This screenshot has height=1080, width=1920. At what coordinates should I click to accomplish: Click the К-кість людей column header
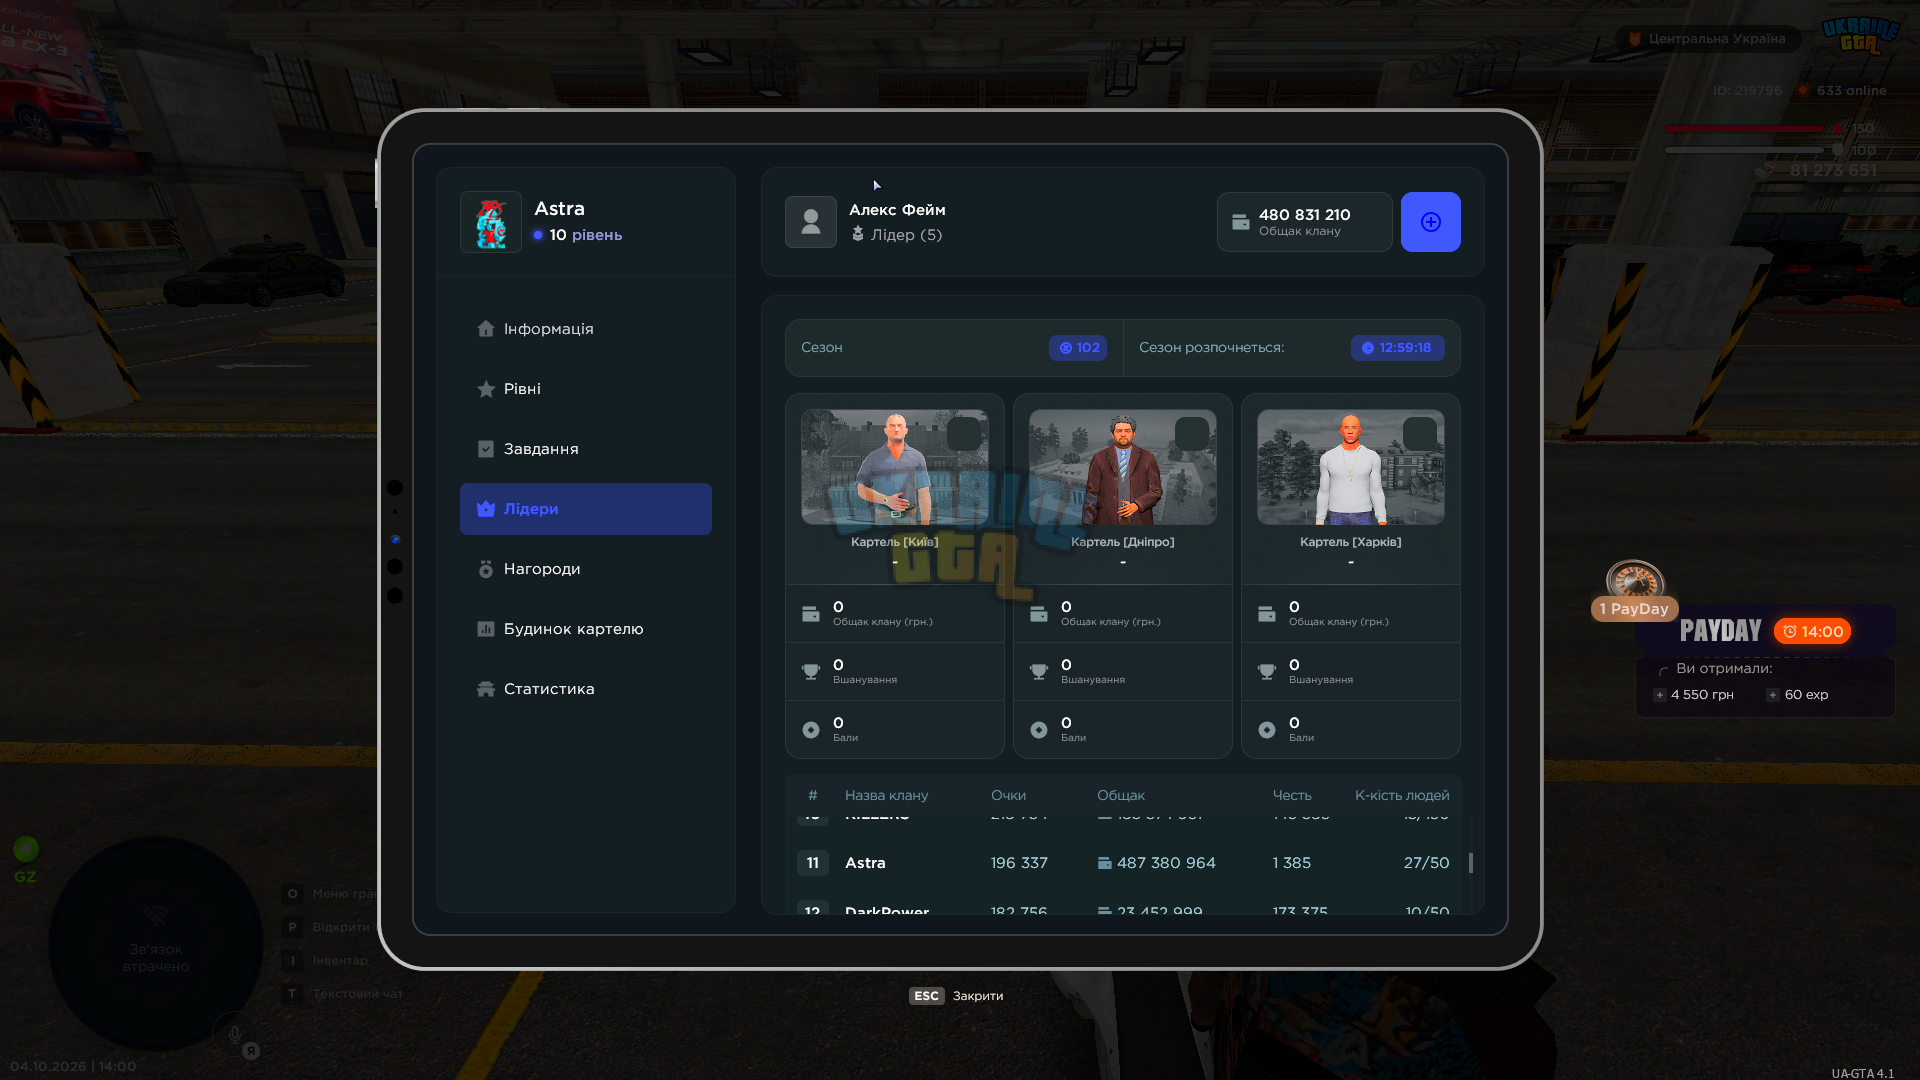coord(1402,796)
